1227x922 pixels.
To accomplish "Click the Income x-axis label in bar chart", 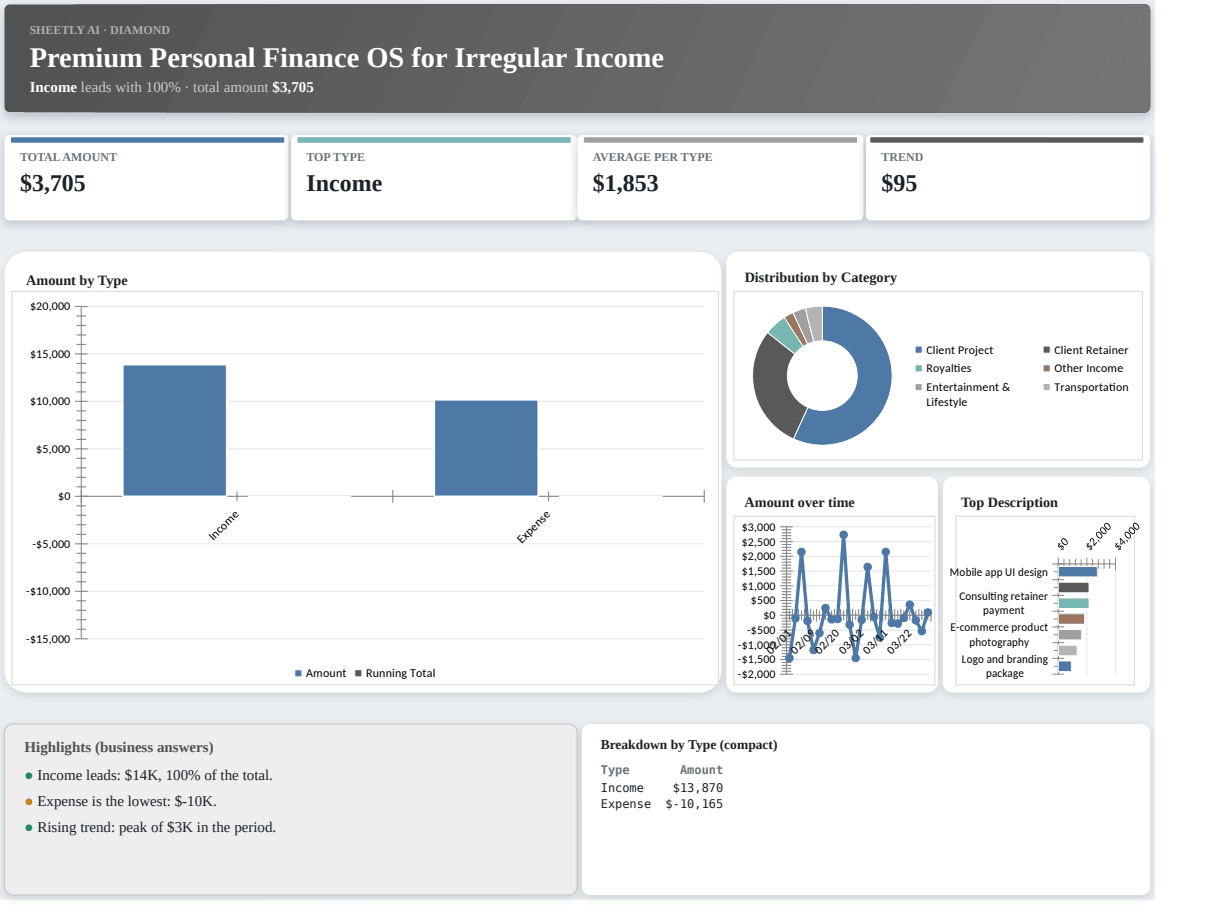I will (223, 526).
